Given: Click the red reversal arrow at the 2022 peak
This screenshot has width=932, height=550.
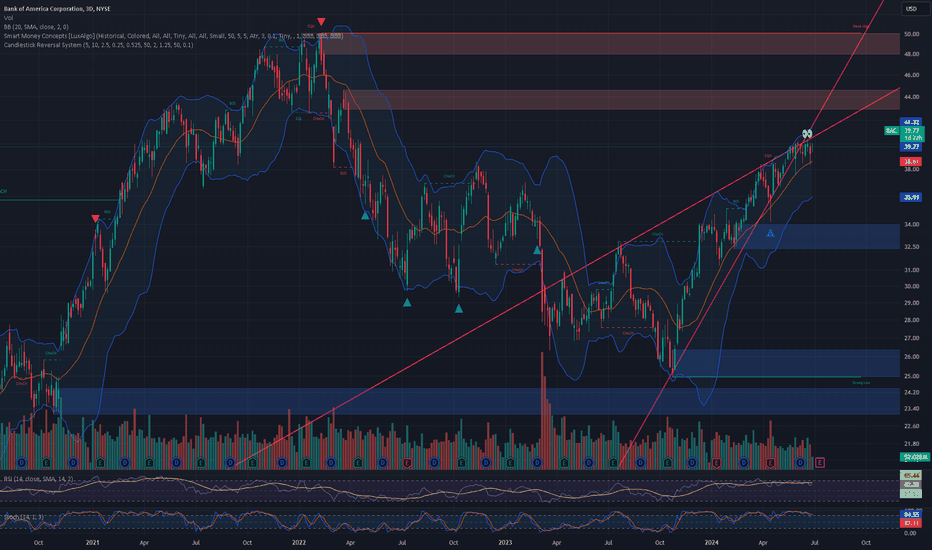Looking at the screenshot, I should pyautogui.click(x=321, y=21).
